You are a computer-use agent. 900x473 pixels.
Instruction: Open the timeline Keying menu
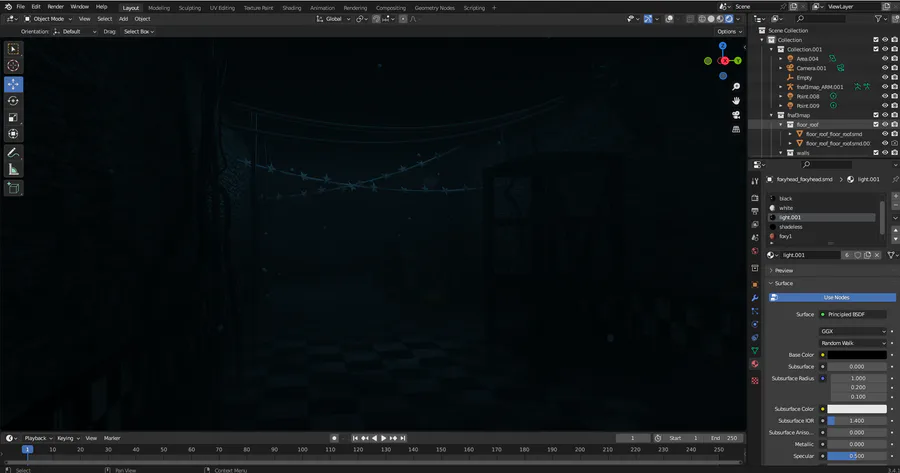(68, 438)
